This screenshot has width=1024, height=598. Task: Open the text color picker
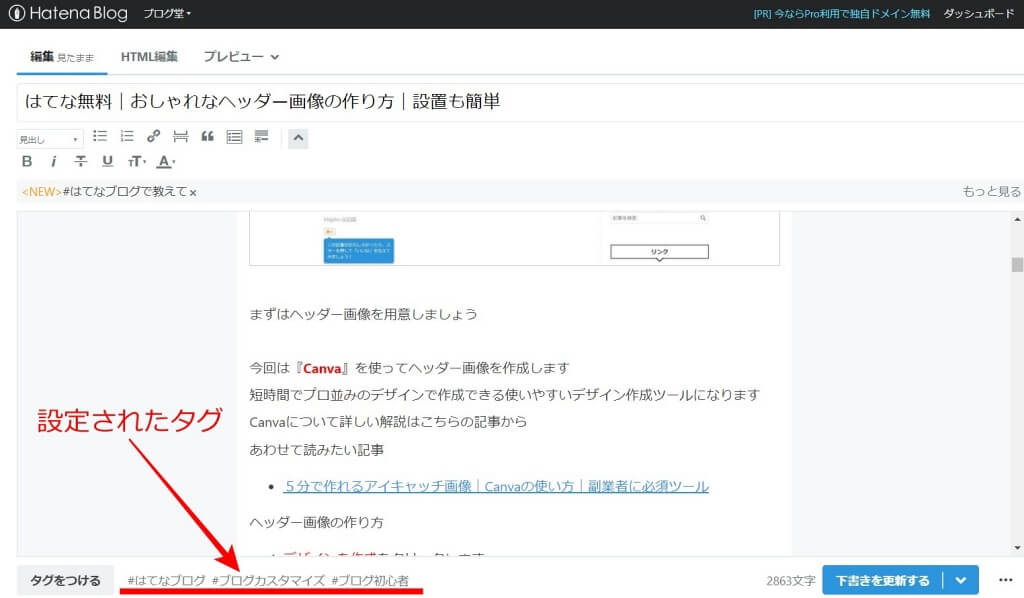click(x=164, y=160)
